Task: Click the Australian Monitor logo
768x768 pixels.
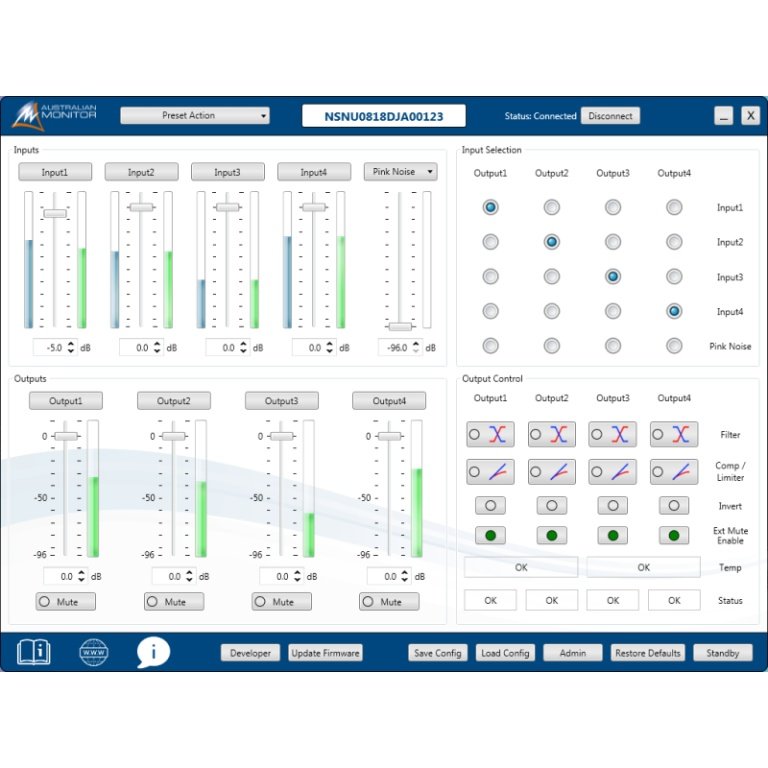Action: coord(54,115)
